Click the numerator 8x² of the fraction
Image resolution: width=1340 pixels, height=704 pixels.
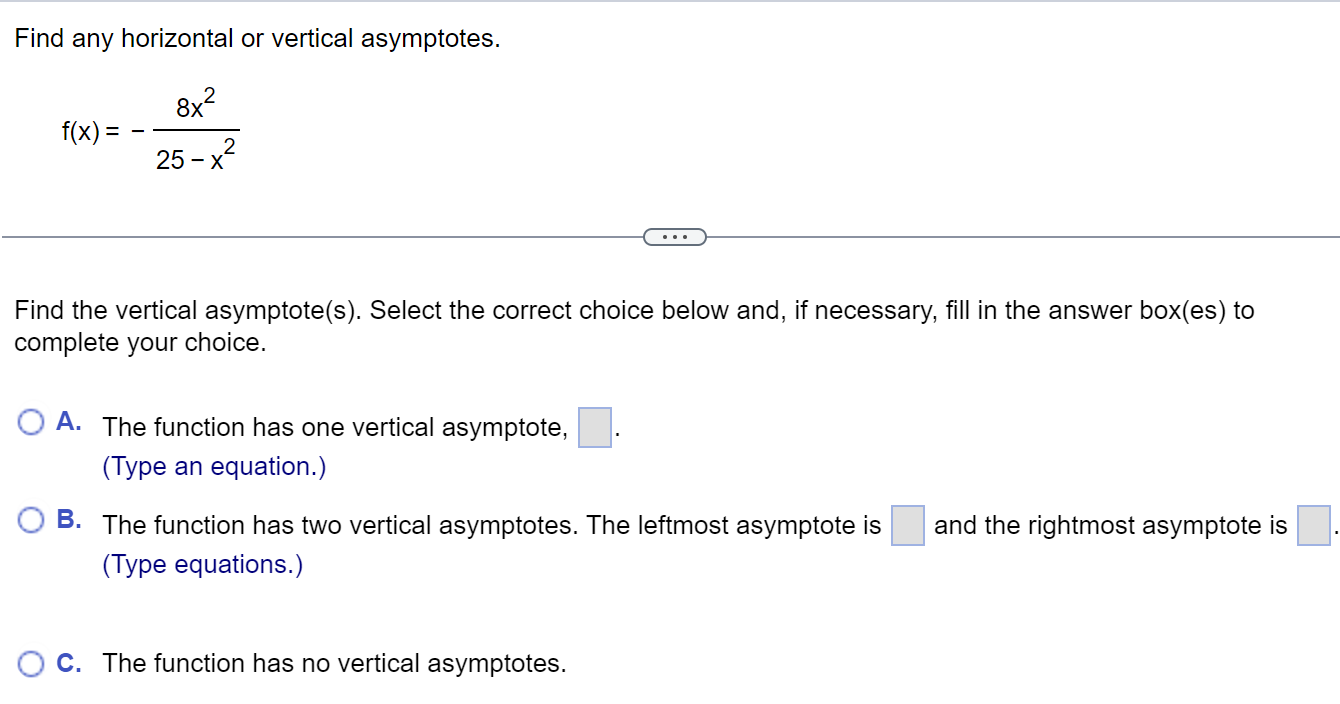coord(196,105)
